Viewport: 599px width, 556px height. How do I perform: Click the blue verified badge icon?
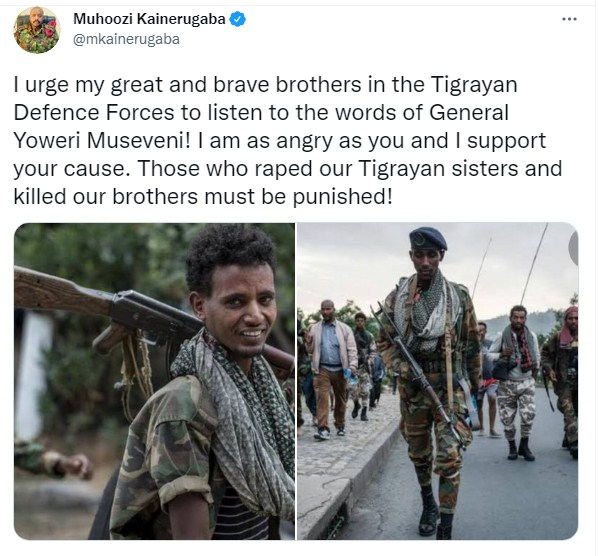pos(237,19)
